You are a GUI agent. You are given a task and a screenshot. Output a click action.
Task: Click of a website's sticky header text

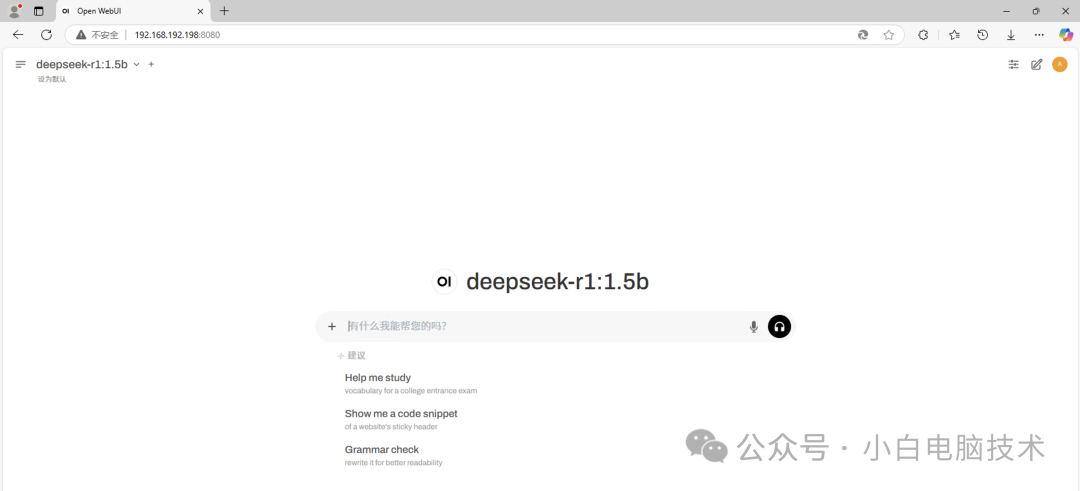(x=391, y=426)
